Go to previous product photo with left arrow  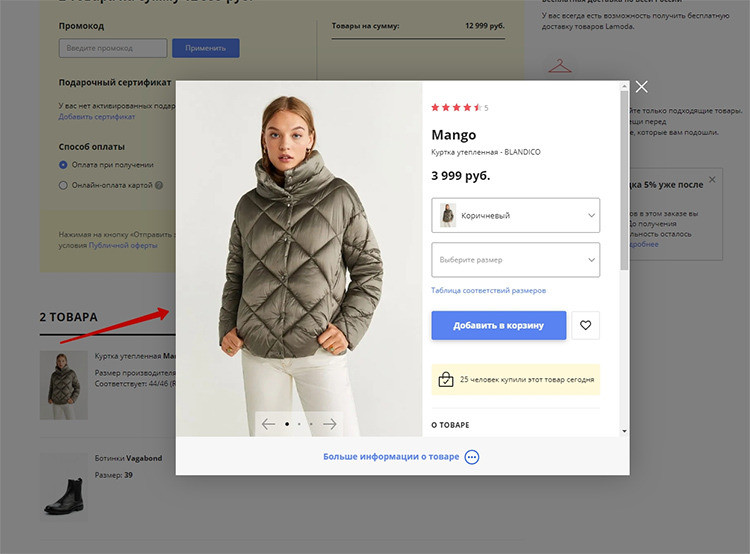268,424
